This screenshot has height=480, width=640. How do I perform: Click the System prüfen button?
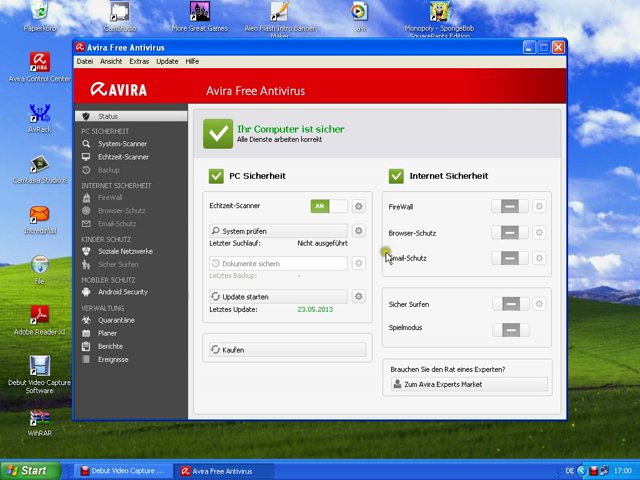point(278,231)
